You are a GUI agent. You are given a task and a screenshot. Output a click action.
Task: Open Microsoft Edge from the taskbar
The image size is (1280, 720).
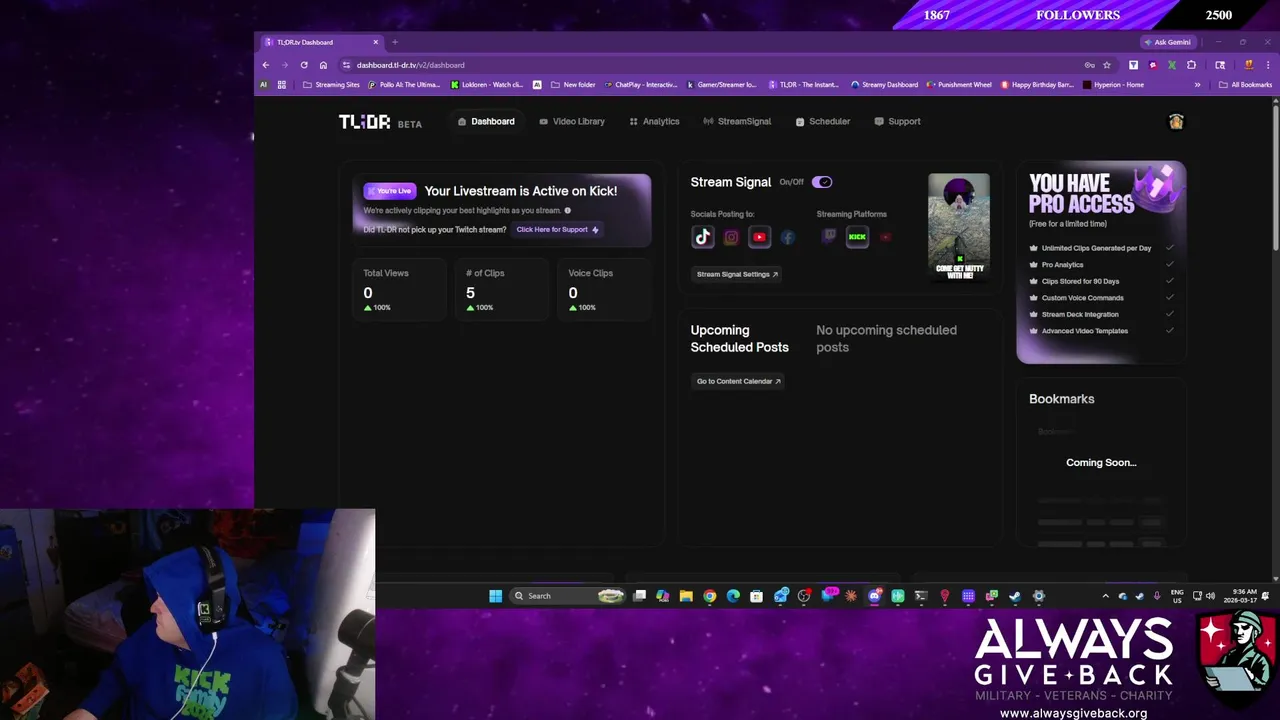pos(733,596)
